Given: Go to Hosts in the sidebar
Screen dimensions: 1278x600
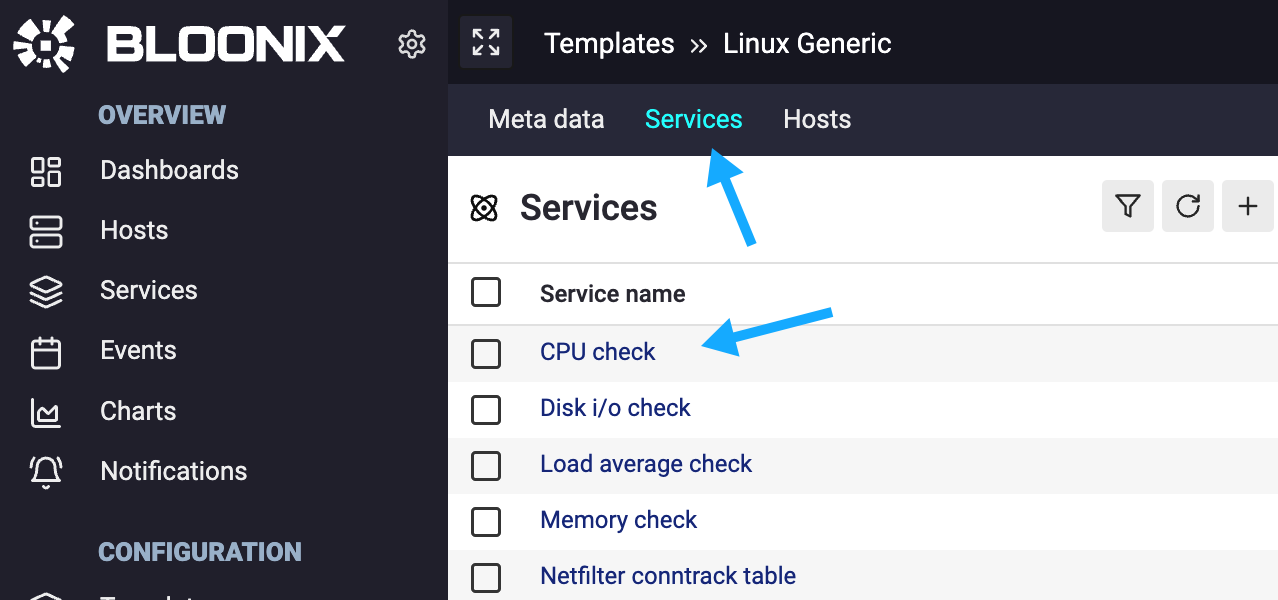Looking at the screenshot, I should pos(134,230).
